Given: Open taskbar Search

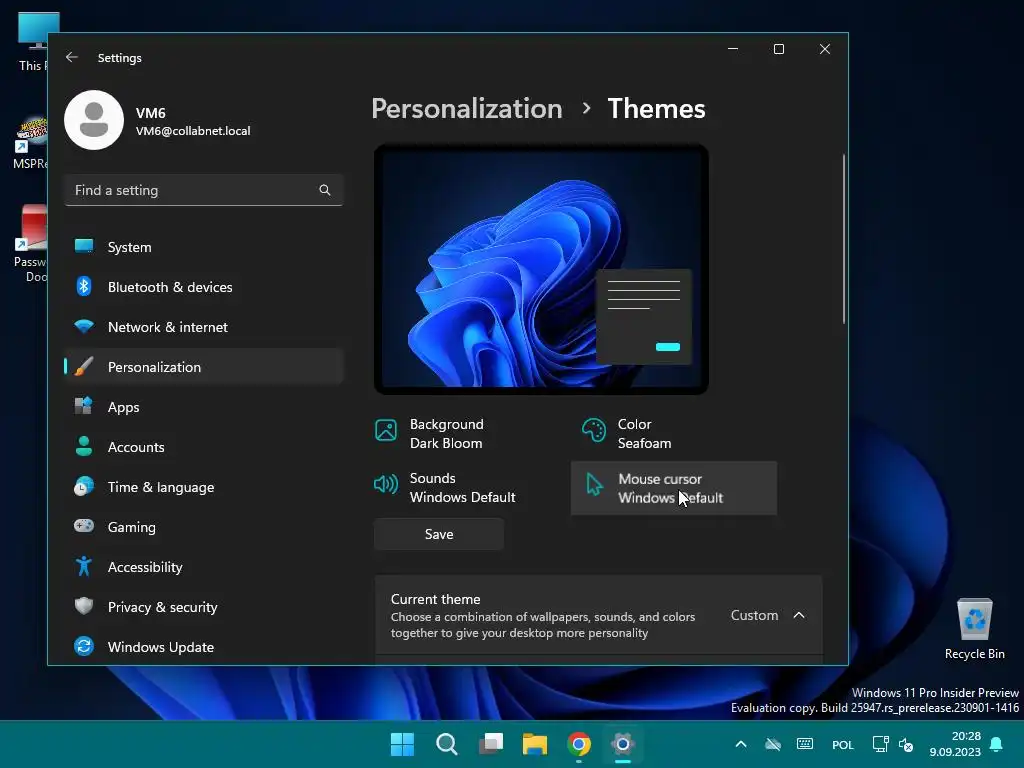Looking at the screenshot, I should coord(447,744).
